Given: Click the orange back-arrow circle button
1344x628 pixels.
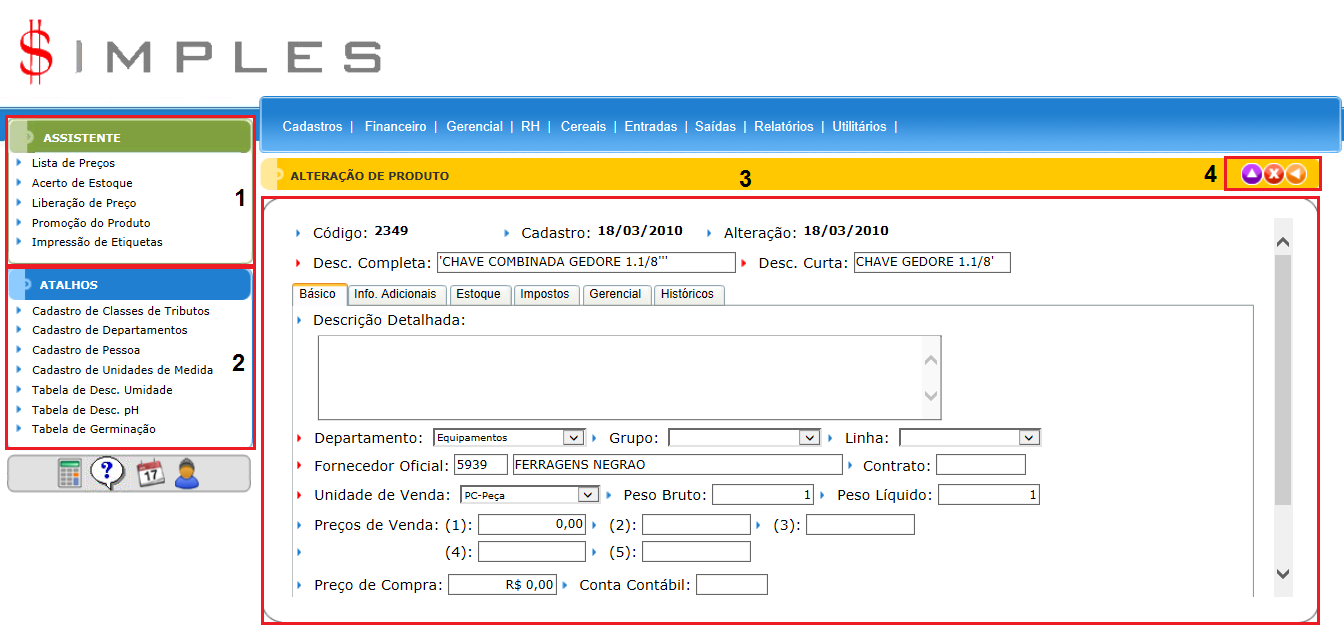Looking at the screenshot, I should pyautogui.click(x=1295, y=174).
